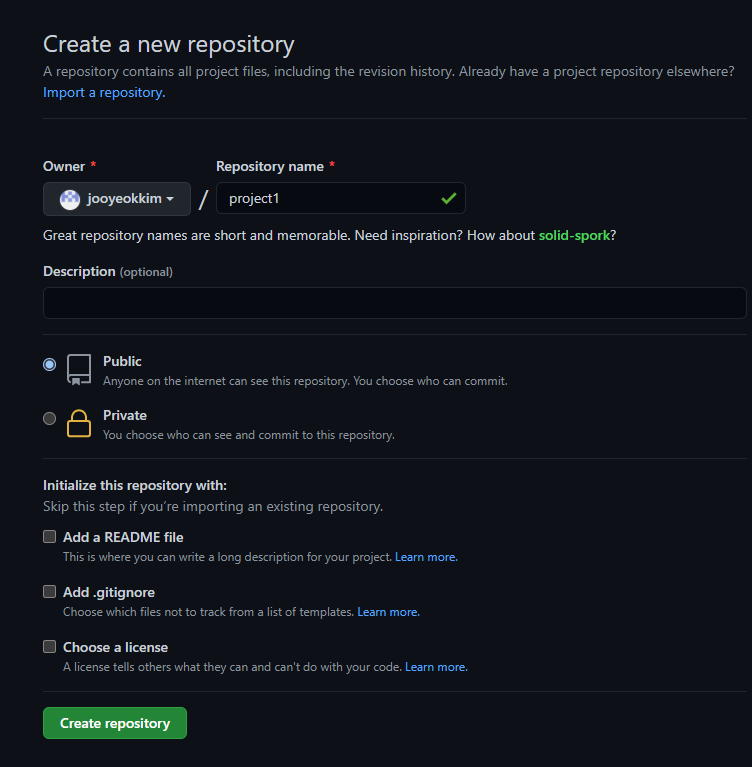Enable the Choose a license checkbox
The width and height of the screenshot is (752, 767).
[x=49, y=647]
